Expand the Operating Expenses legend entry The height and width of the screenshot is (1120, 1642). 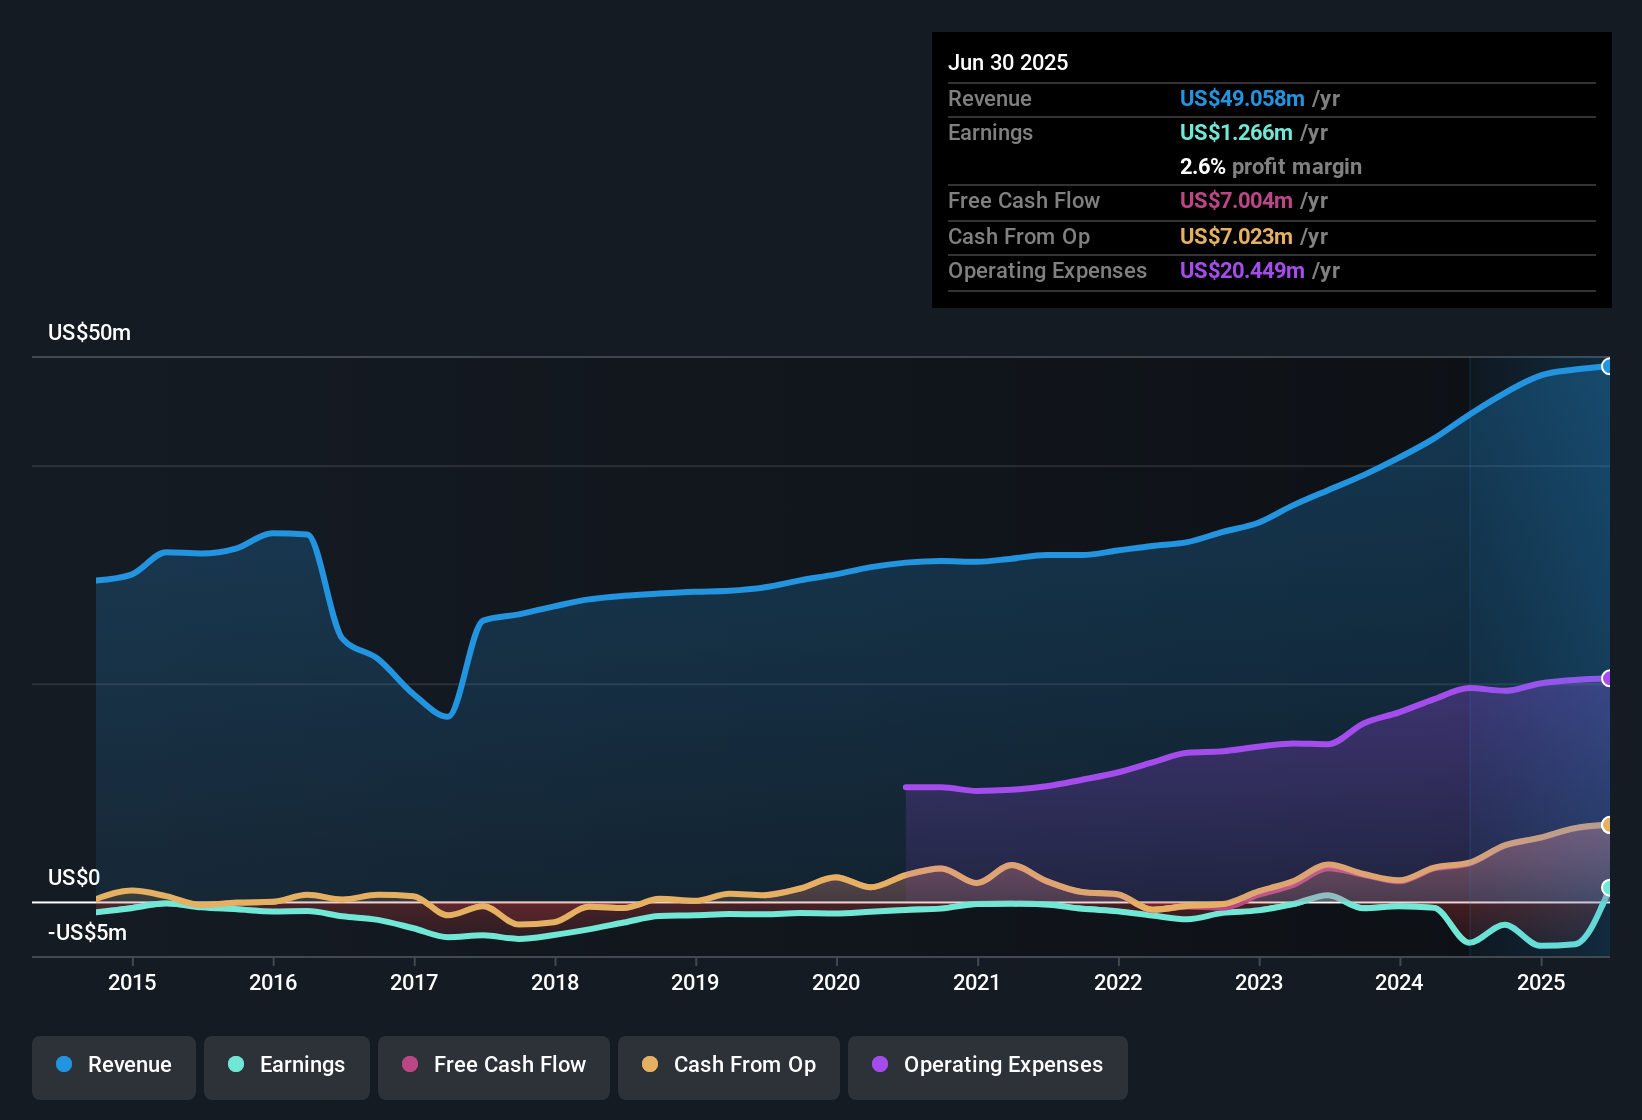click(x=988, y=1065)
